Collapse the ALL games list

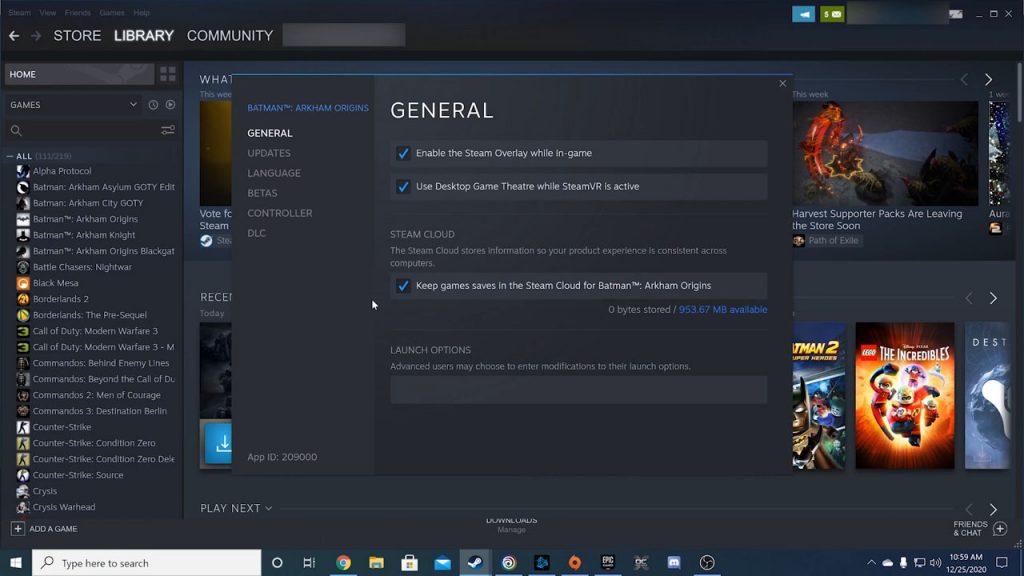(x=10, y=156)
